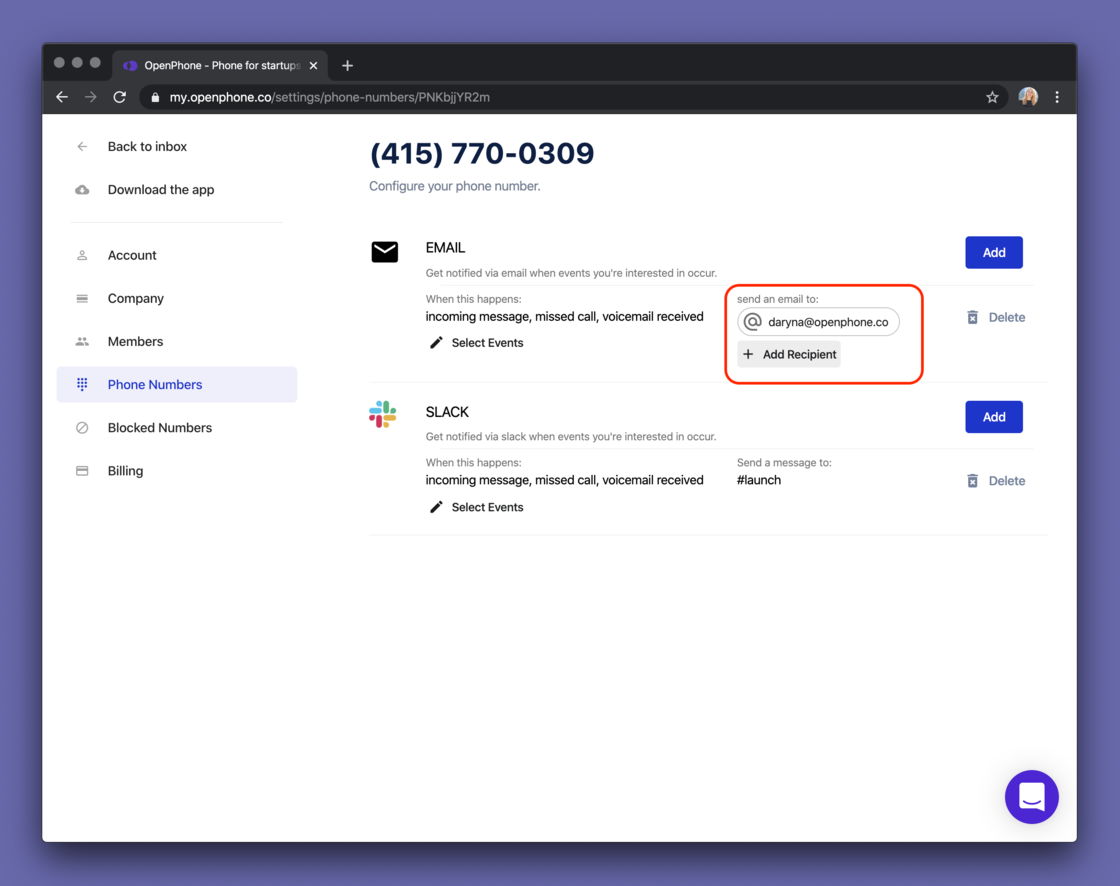Open Billing settings

tap(125, 471)
